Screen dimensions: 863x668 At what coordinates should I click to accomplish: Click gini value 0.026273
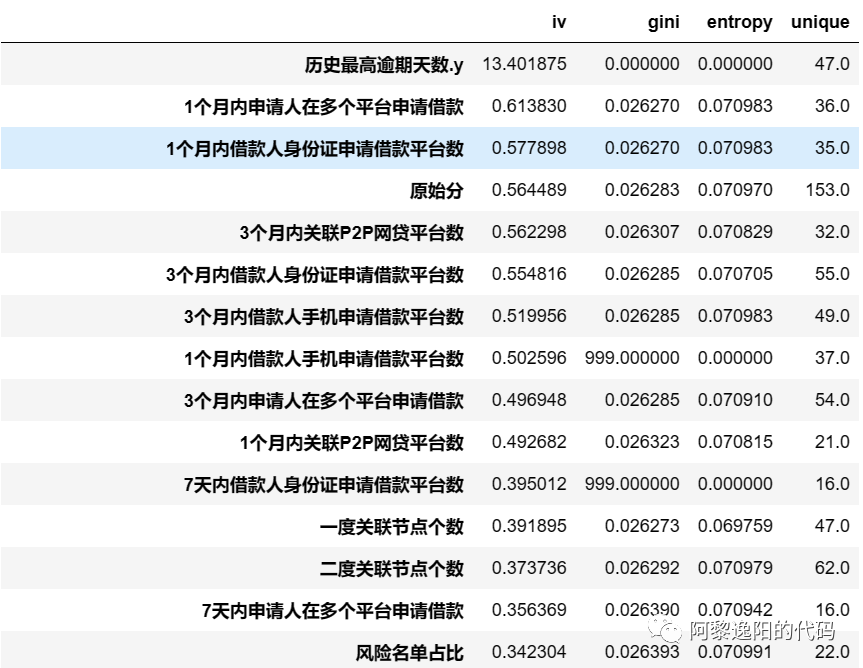pos(642,526)
